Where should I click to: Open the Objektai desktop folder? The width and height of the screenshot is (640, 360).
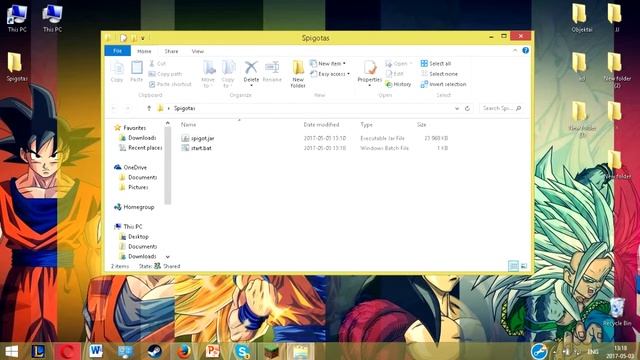coord(582,18)
